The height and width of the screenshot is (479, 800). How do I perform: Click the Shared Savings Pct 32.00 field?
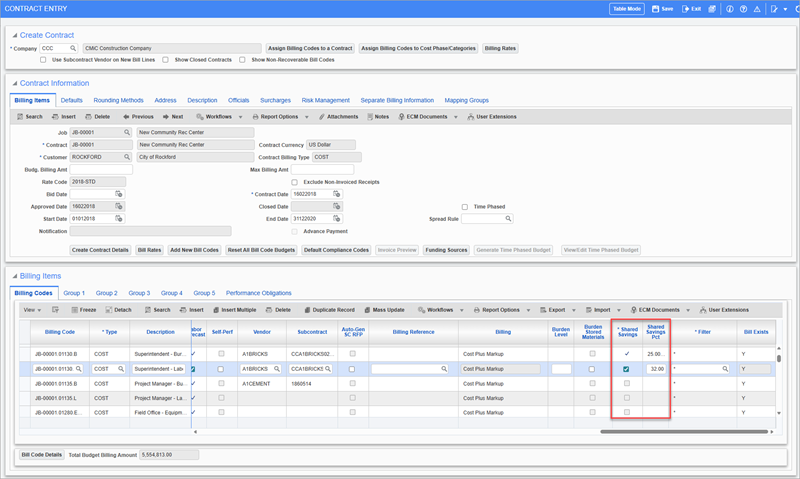tap(656, 369)
